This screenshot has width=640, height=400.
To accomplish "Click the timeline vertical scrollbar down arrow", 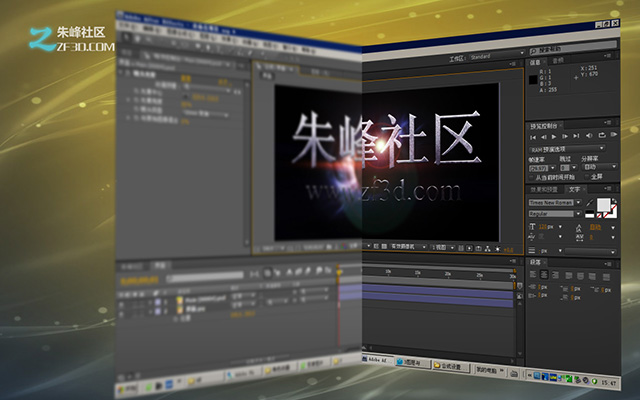I will pyautogui.click(x=520, y=353).
